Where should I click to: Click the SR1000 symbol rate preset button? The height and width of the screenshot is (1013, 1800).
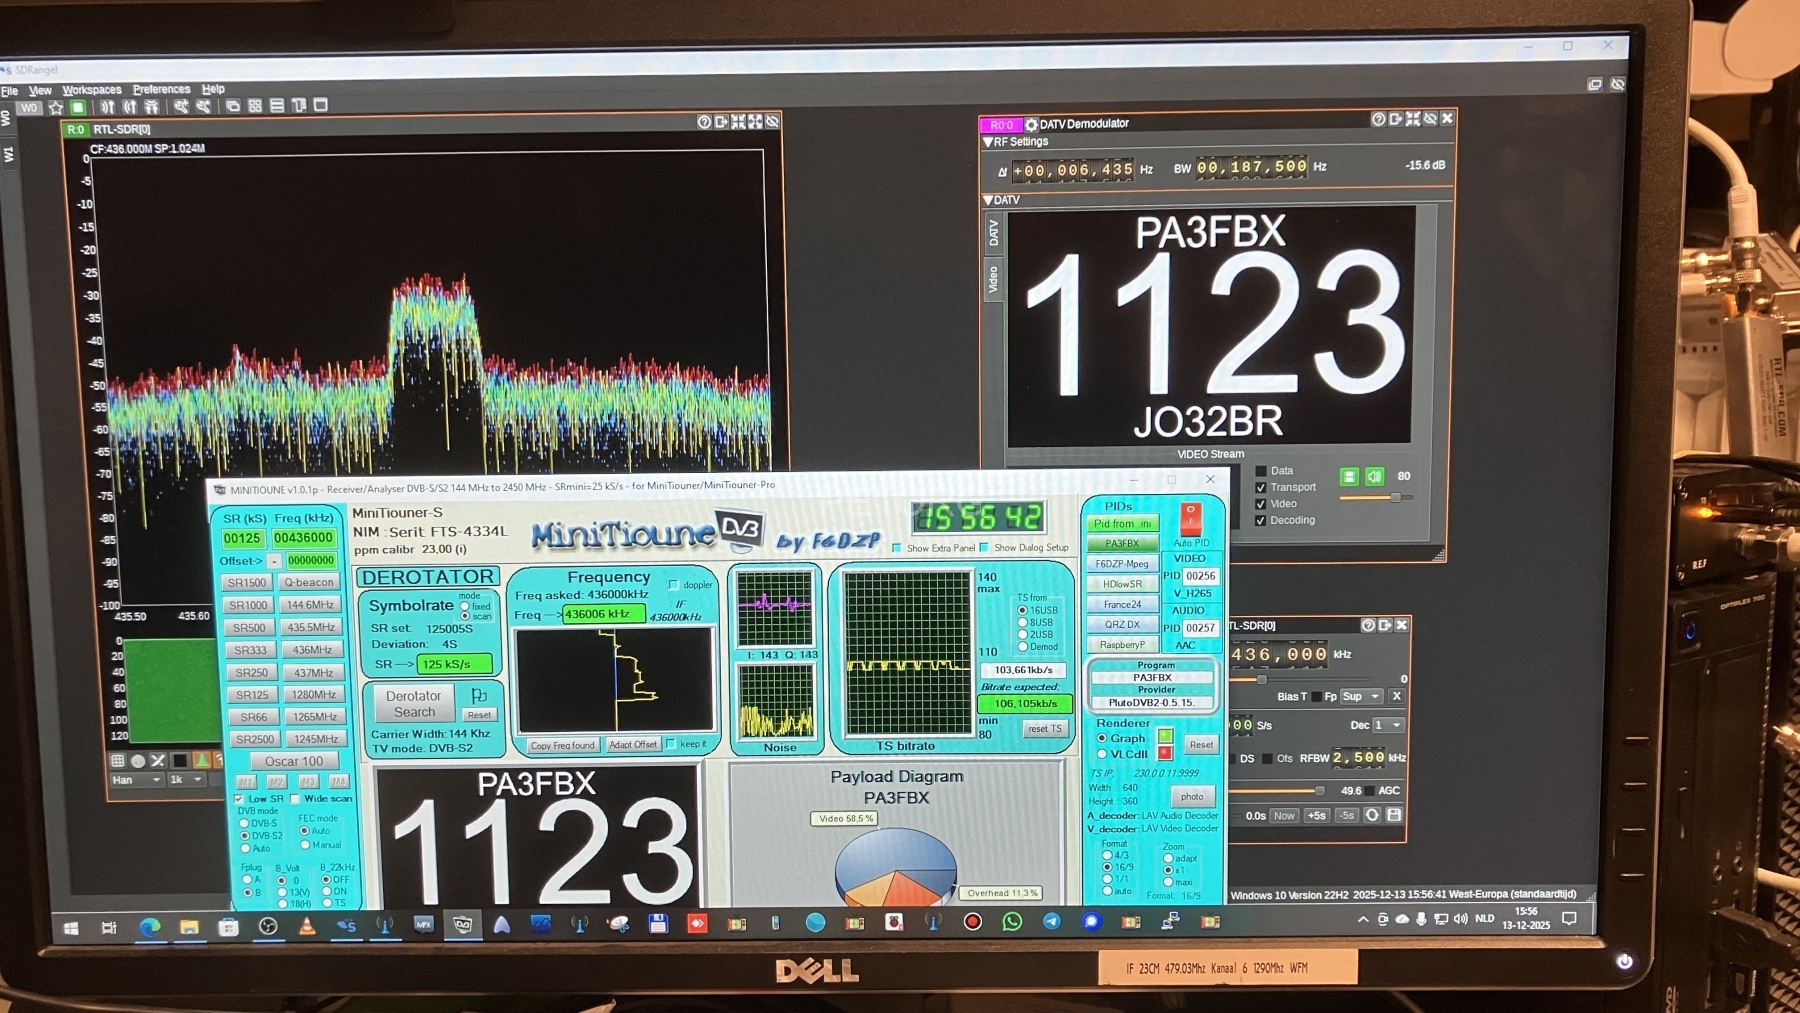click(x=248, y=605)
